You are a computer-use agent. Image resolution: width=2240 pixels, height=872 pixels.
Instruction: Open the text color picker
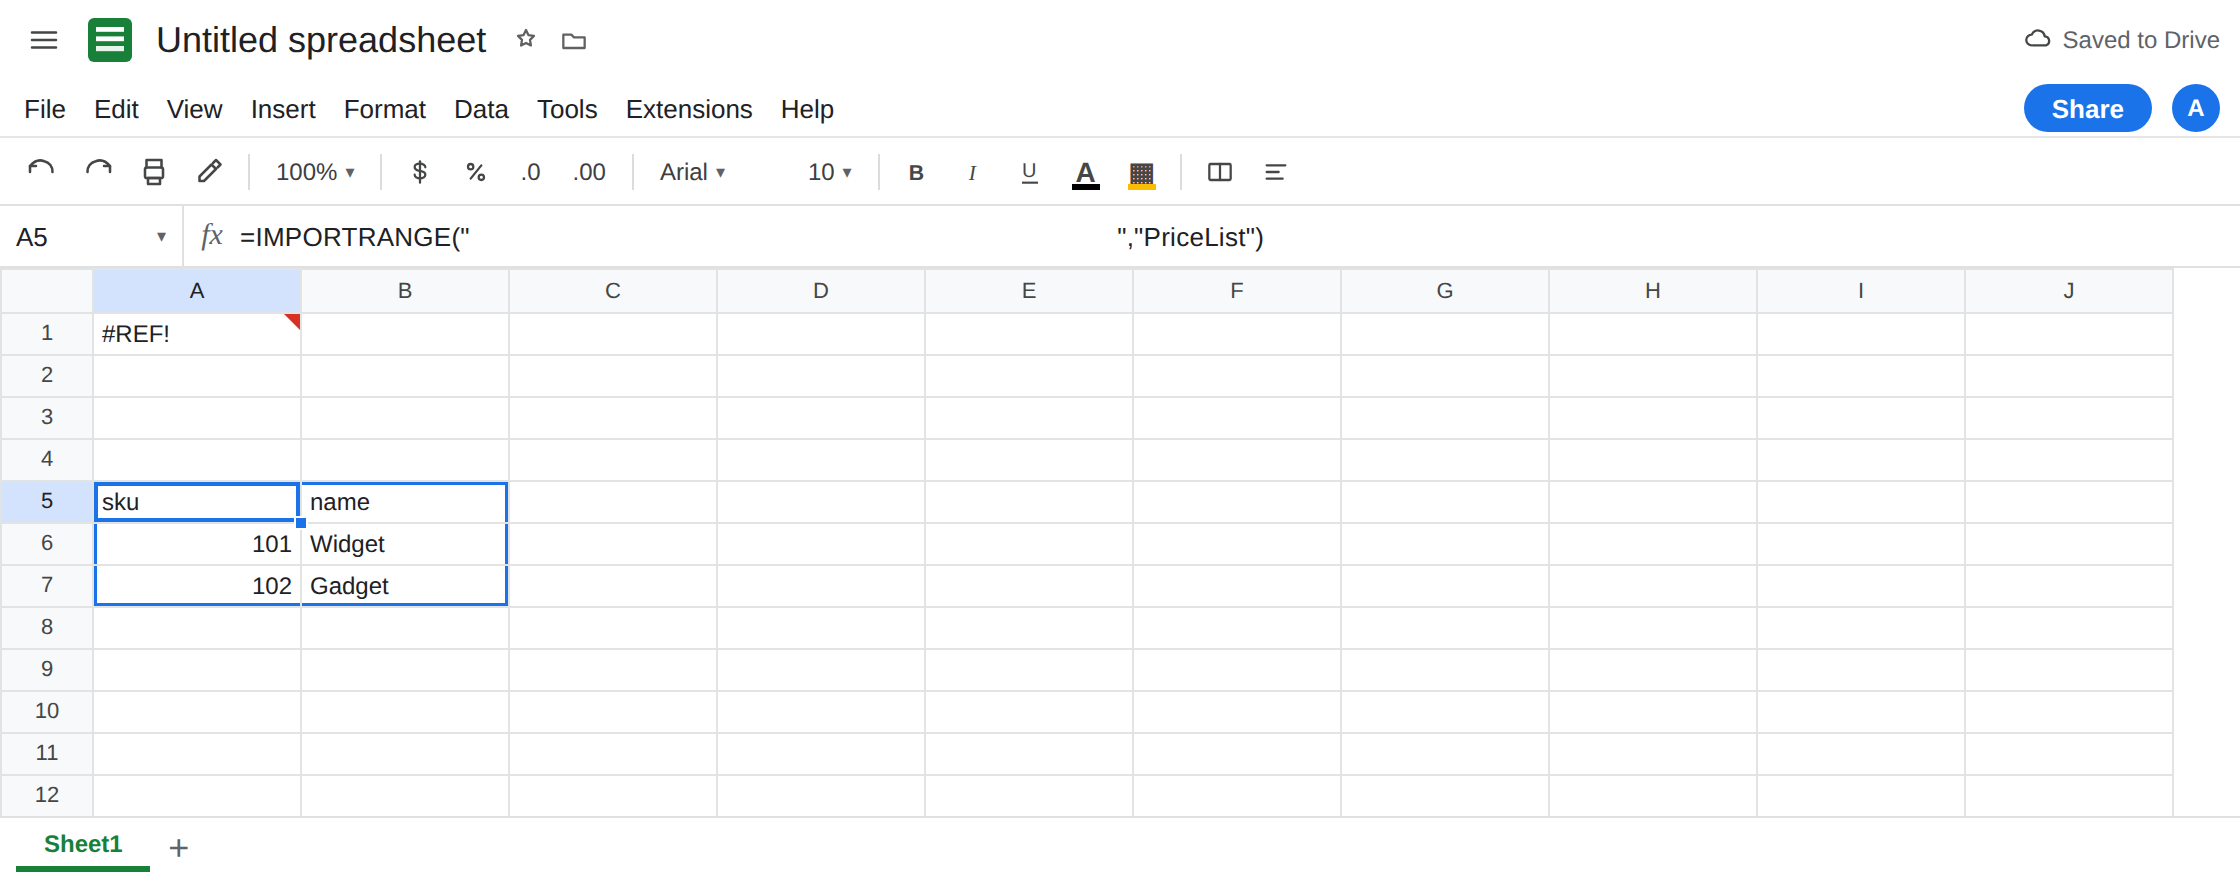tap(1086, 173)
